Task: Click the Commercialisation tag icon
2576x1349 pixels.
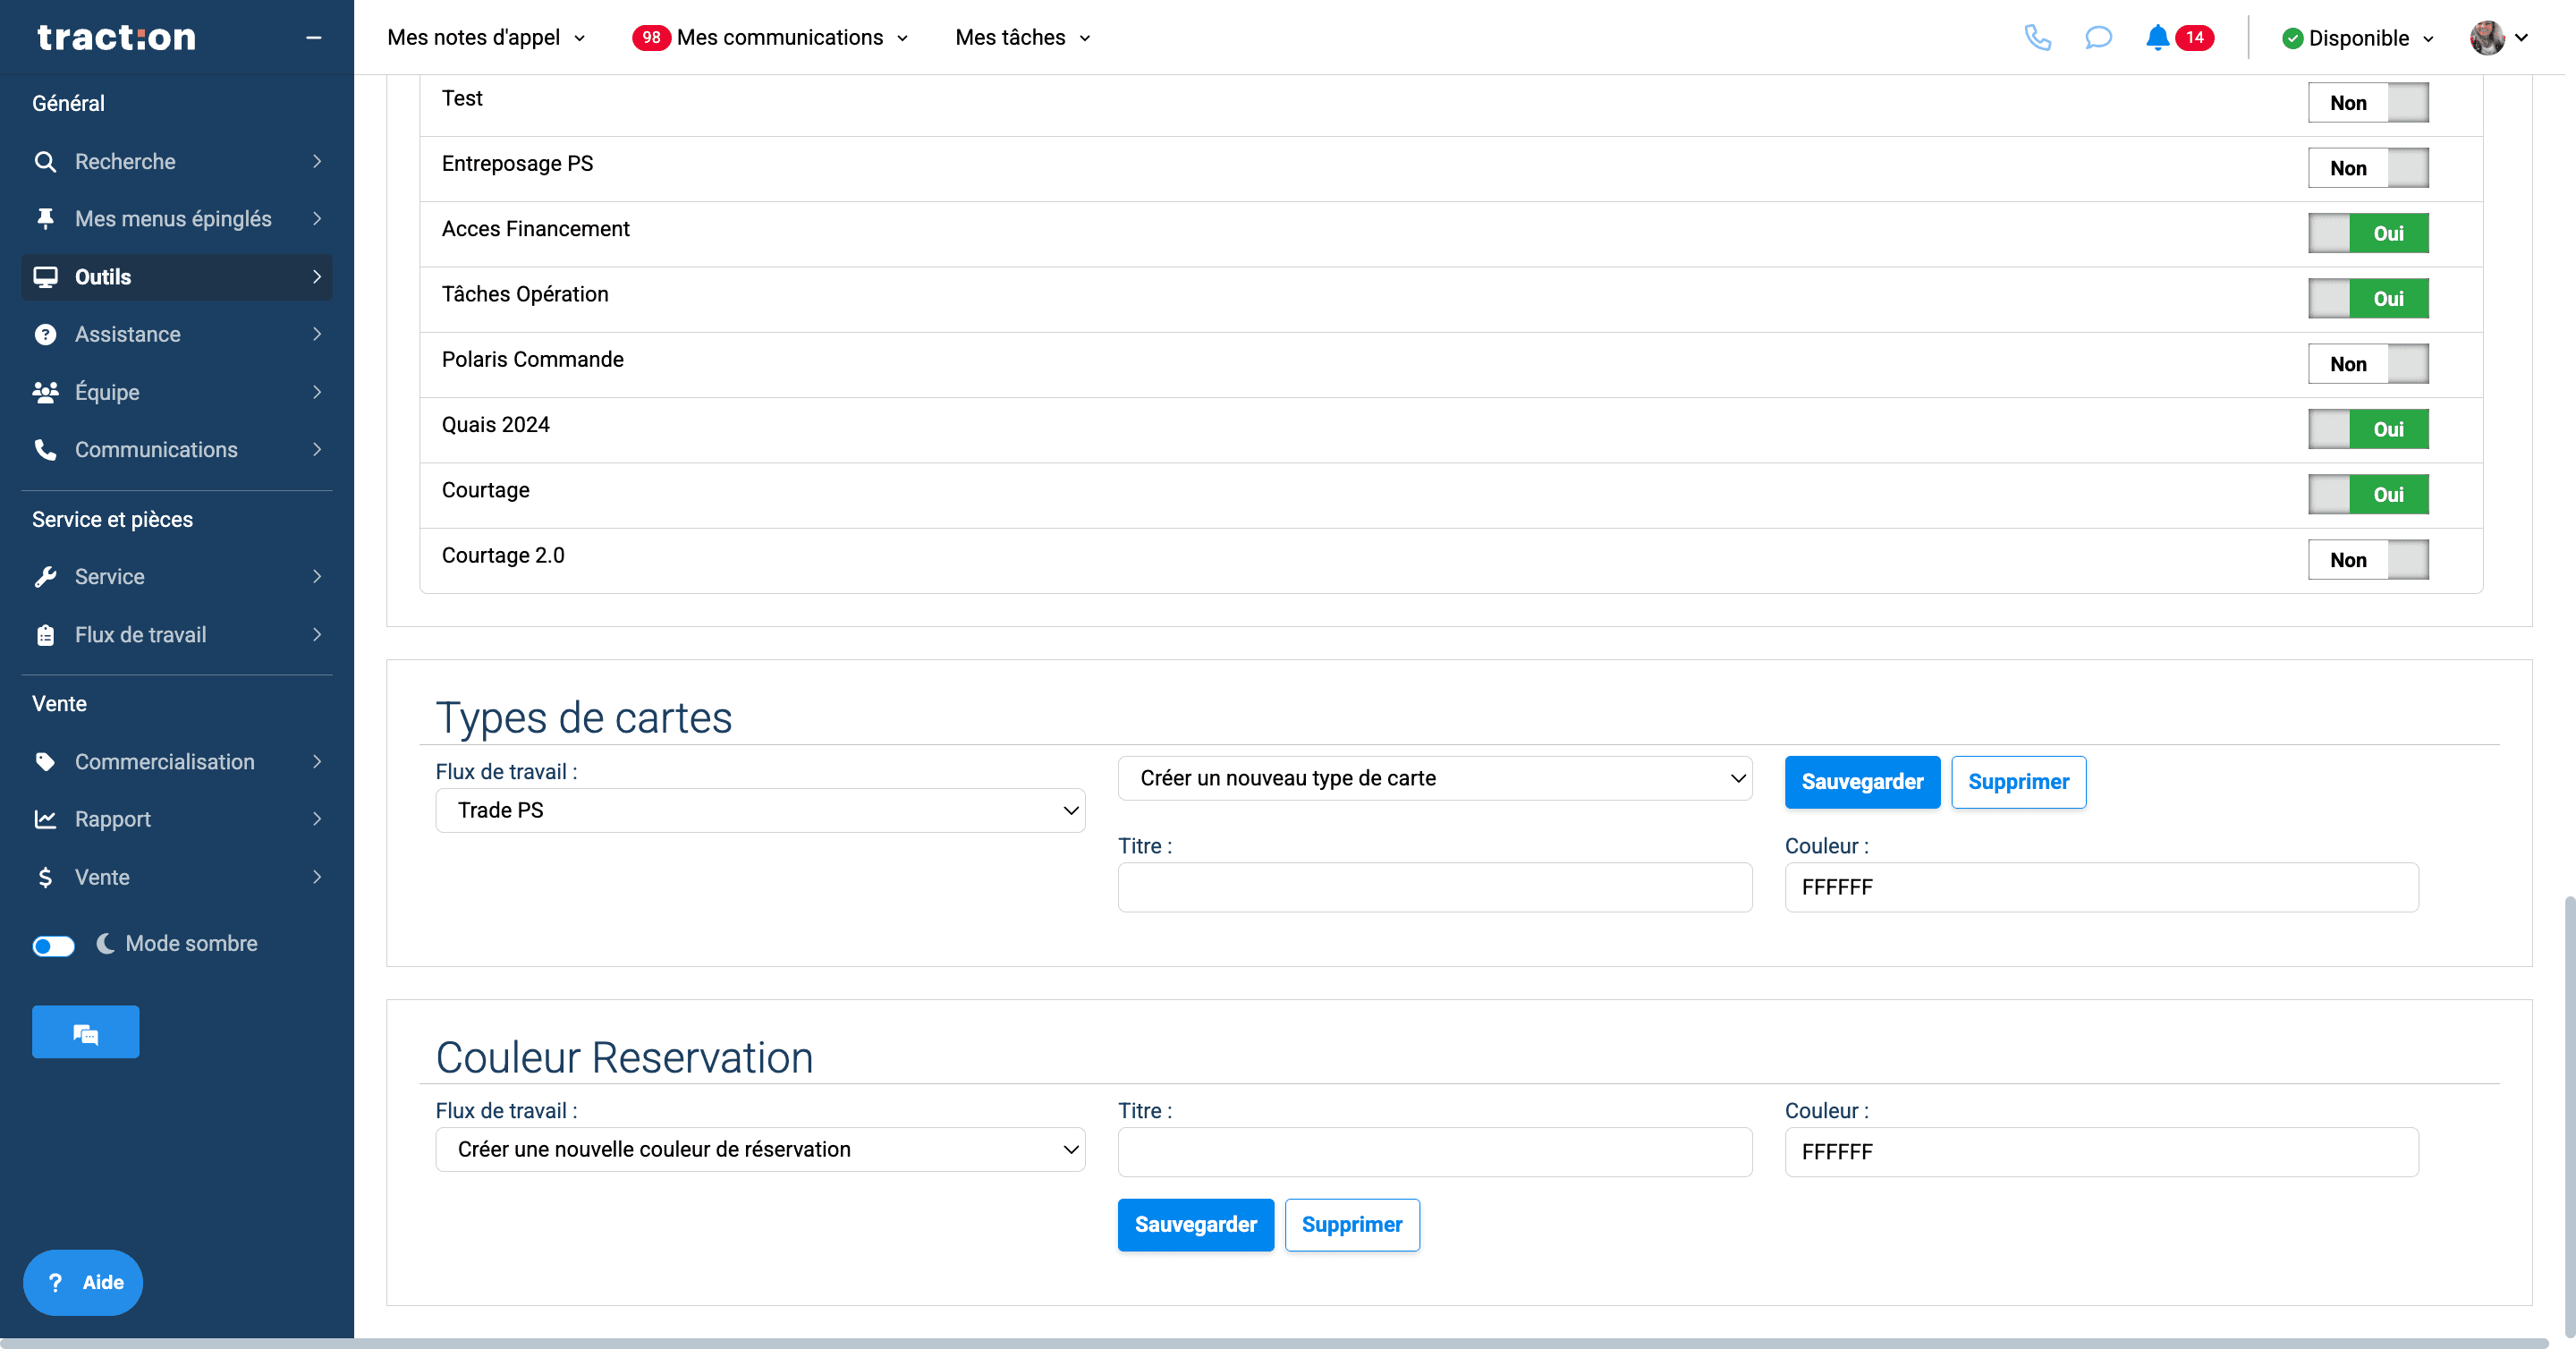Action: click(x=45, y=761)
